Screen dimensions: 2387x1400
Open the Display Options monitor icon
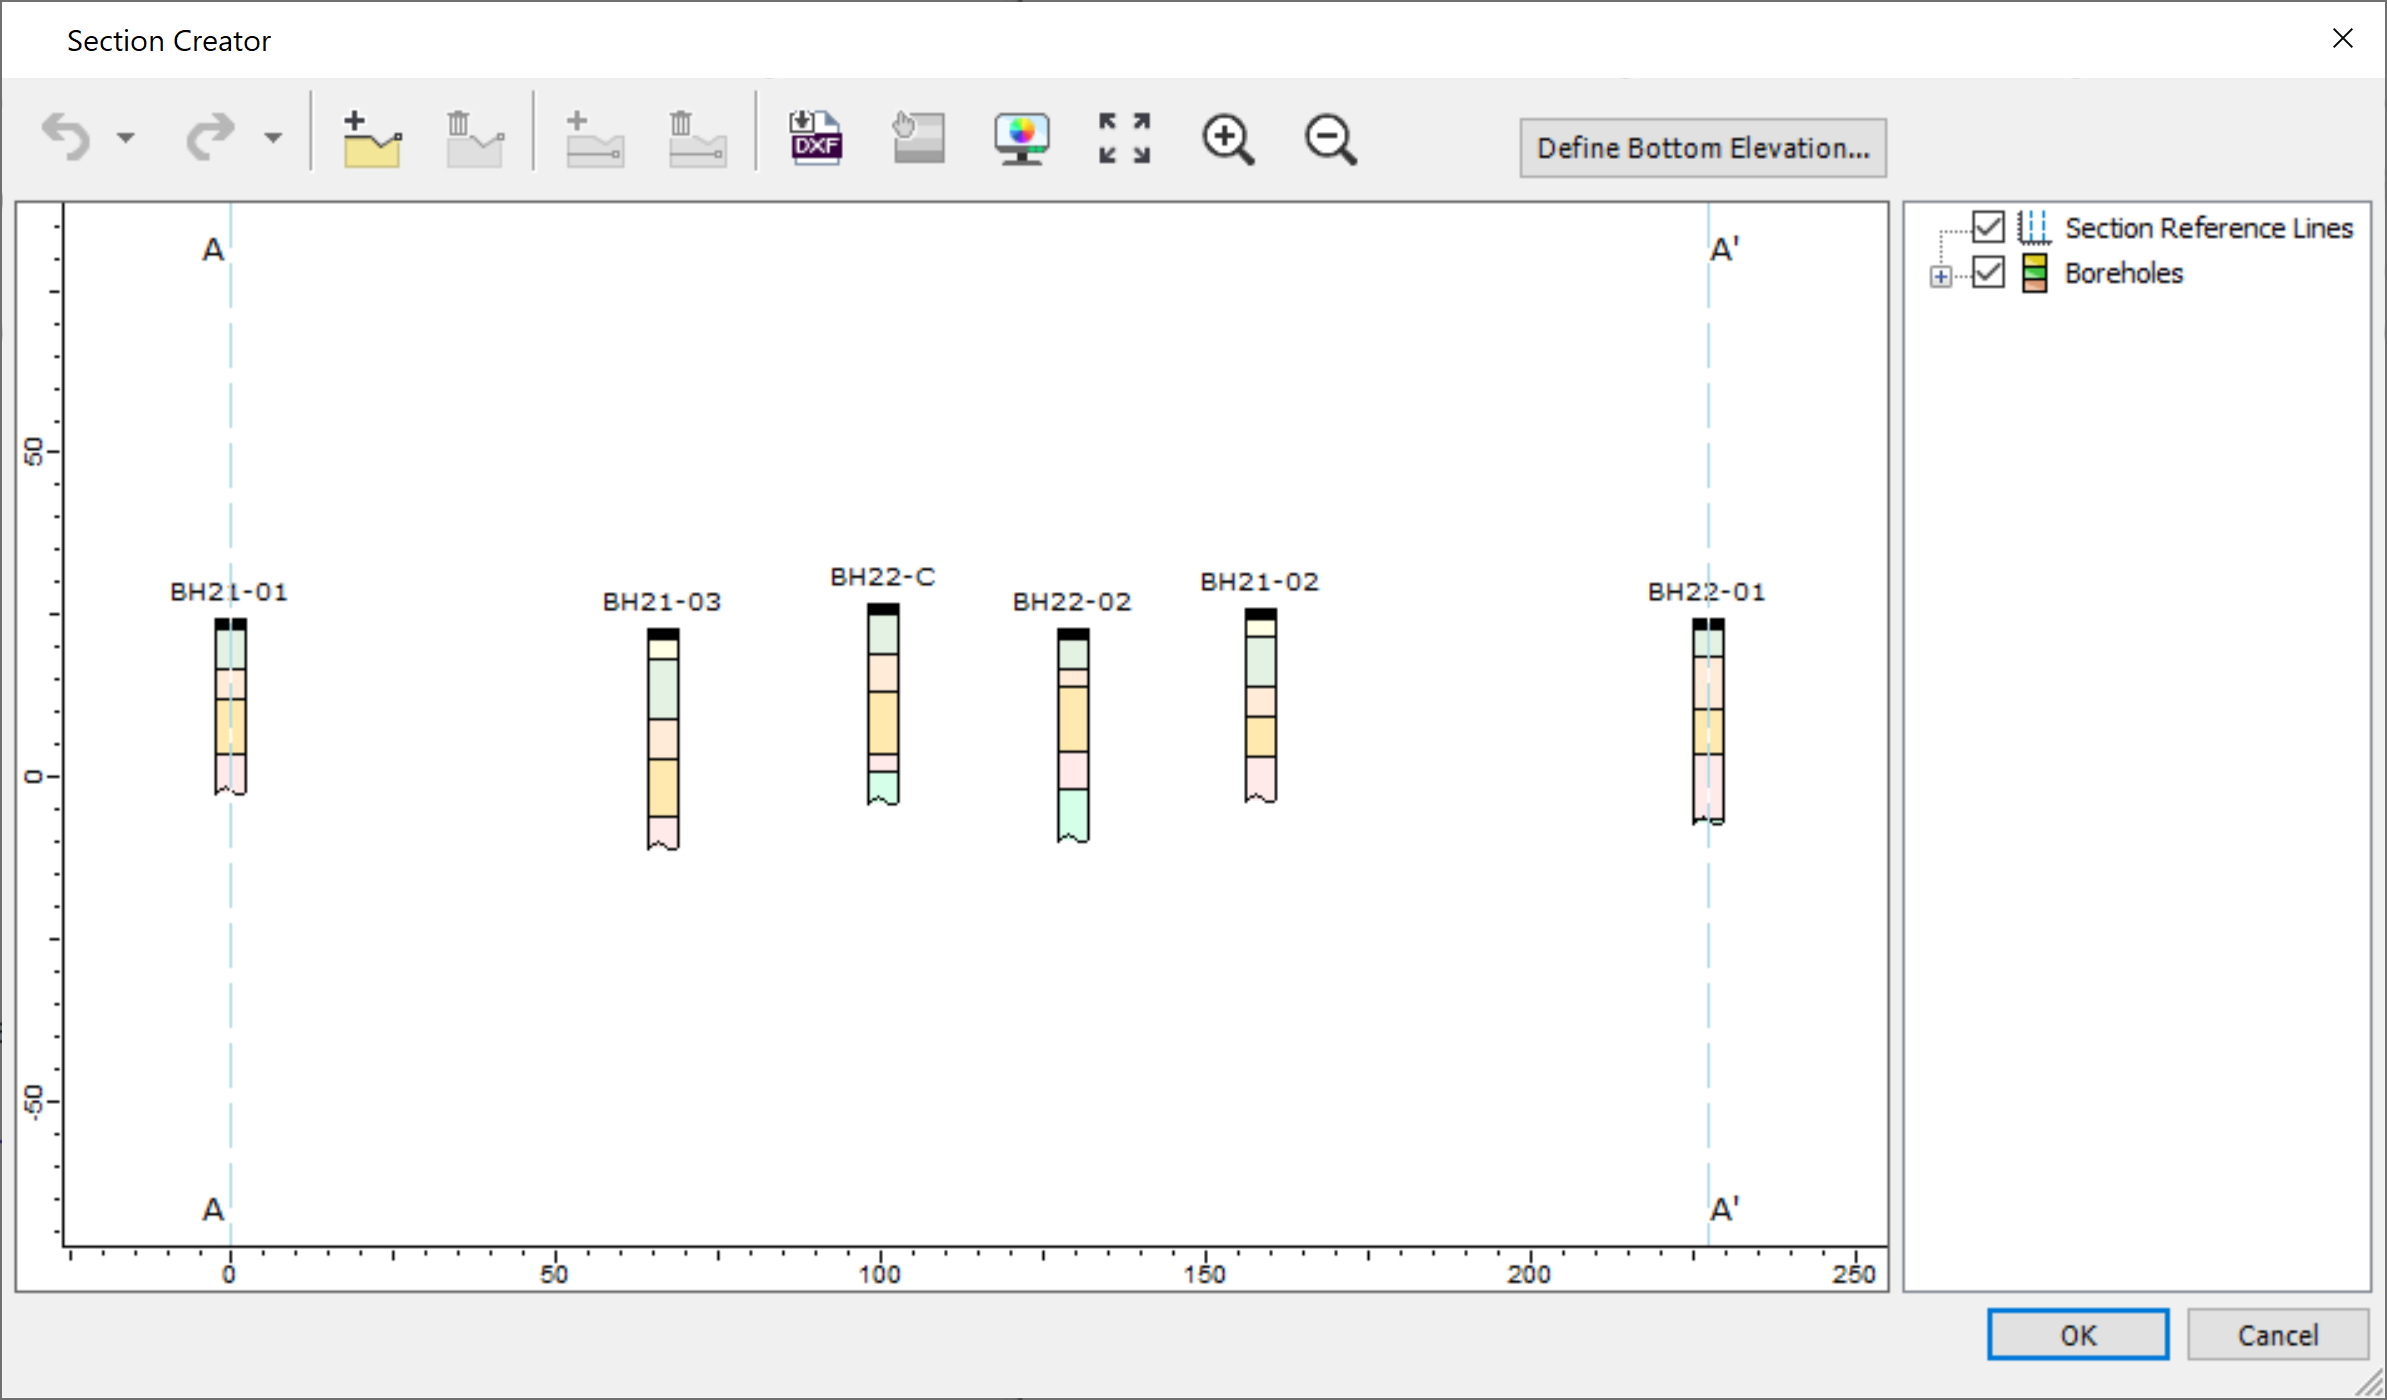tap(1022, 139)
